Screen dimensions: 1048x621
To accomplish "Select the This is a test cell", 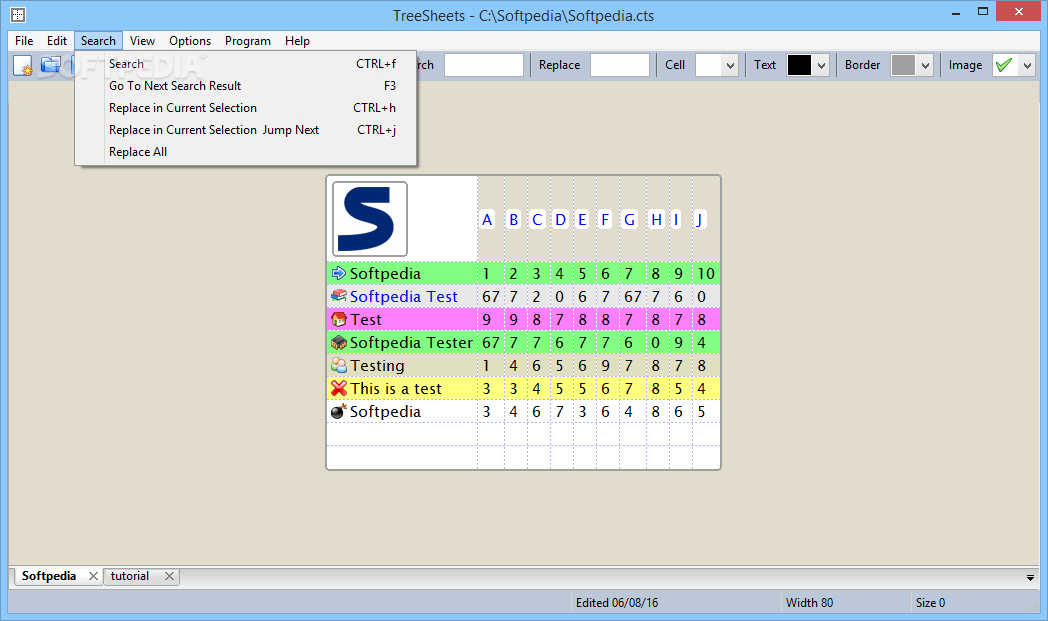I will click(402, 388).
